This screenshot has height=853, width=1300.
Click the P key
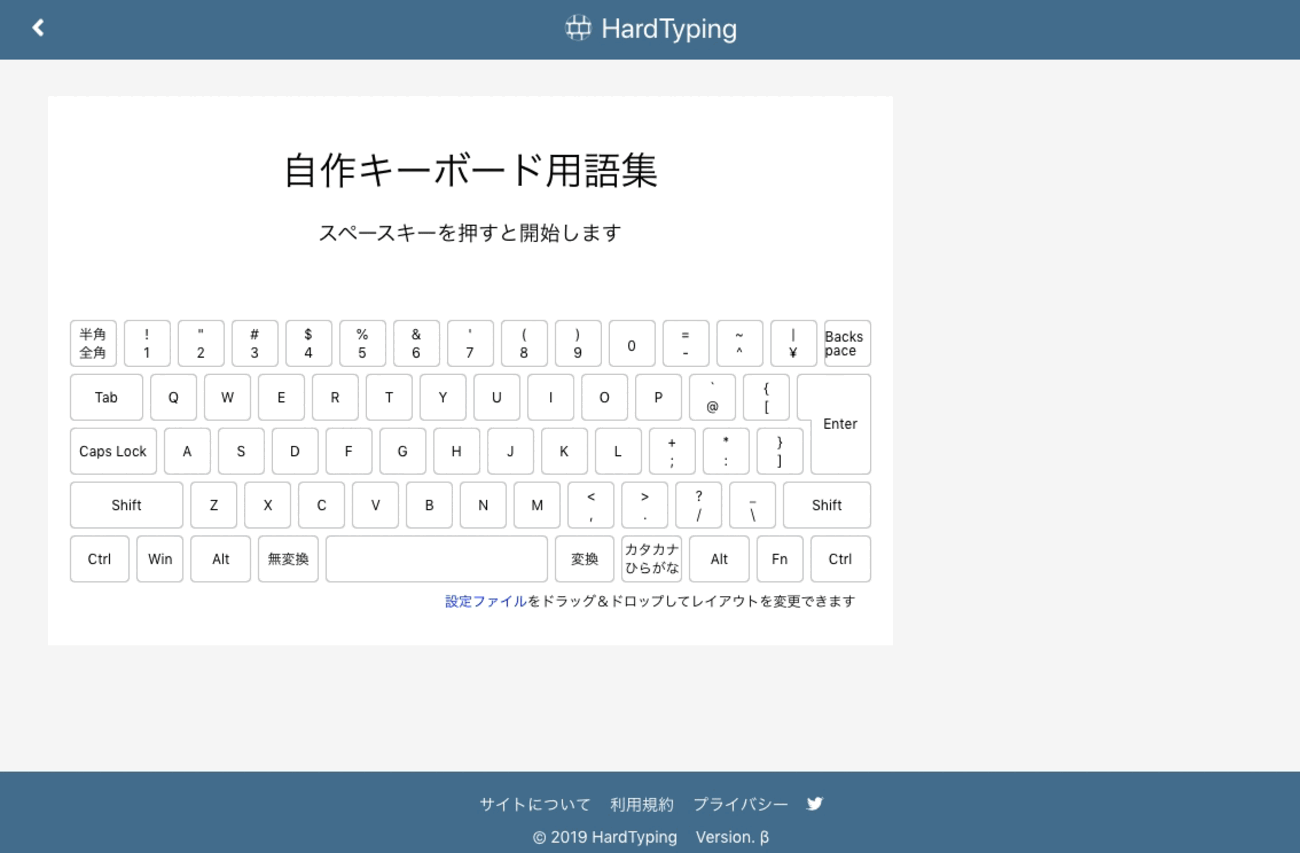[659, 397]
